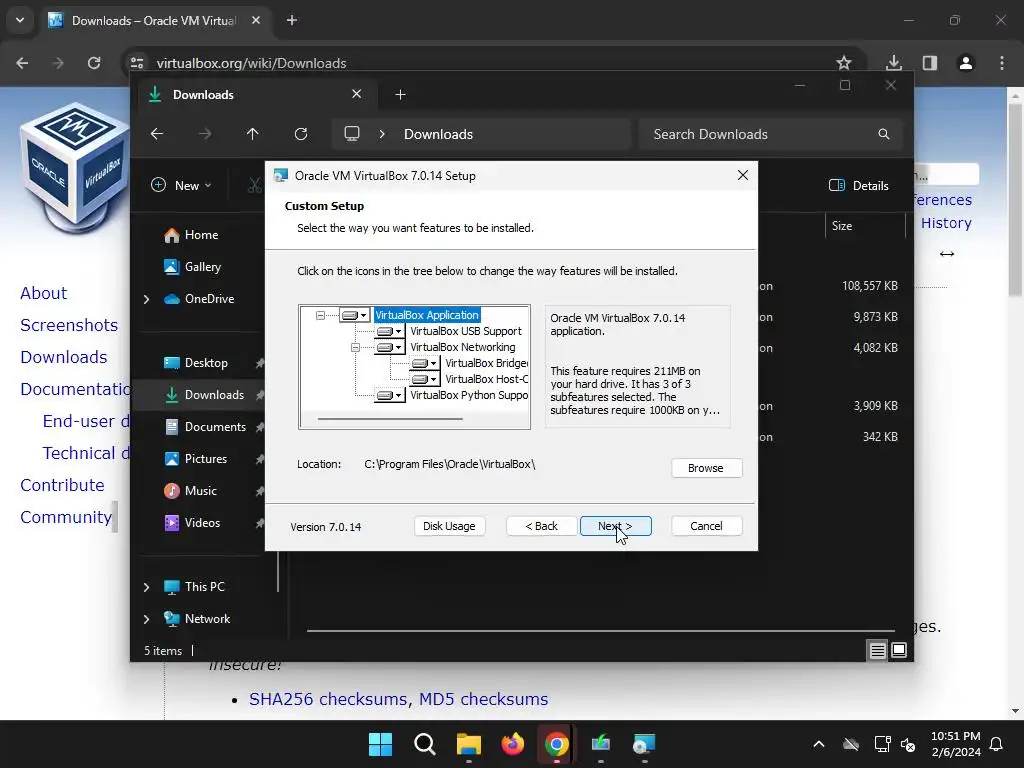
Task: Open Chrome profile icon
Action: 966,63
